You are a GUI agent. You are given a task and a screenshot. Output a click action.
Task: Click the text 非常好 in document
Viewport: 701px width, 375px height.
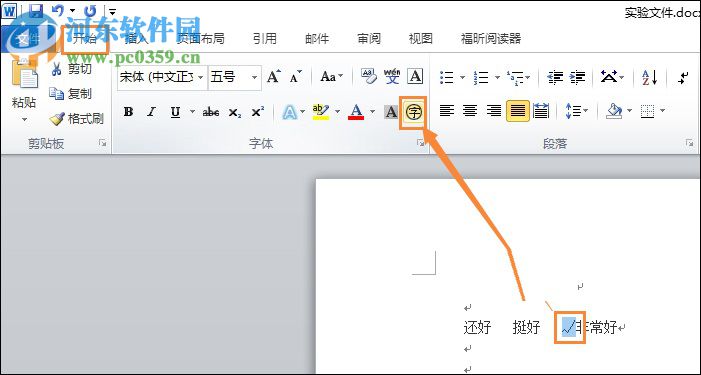tap(596, 328)
